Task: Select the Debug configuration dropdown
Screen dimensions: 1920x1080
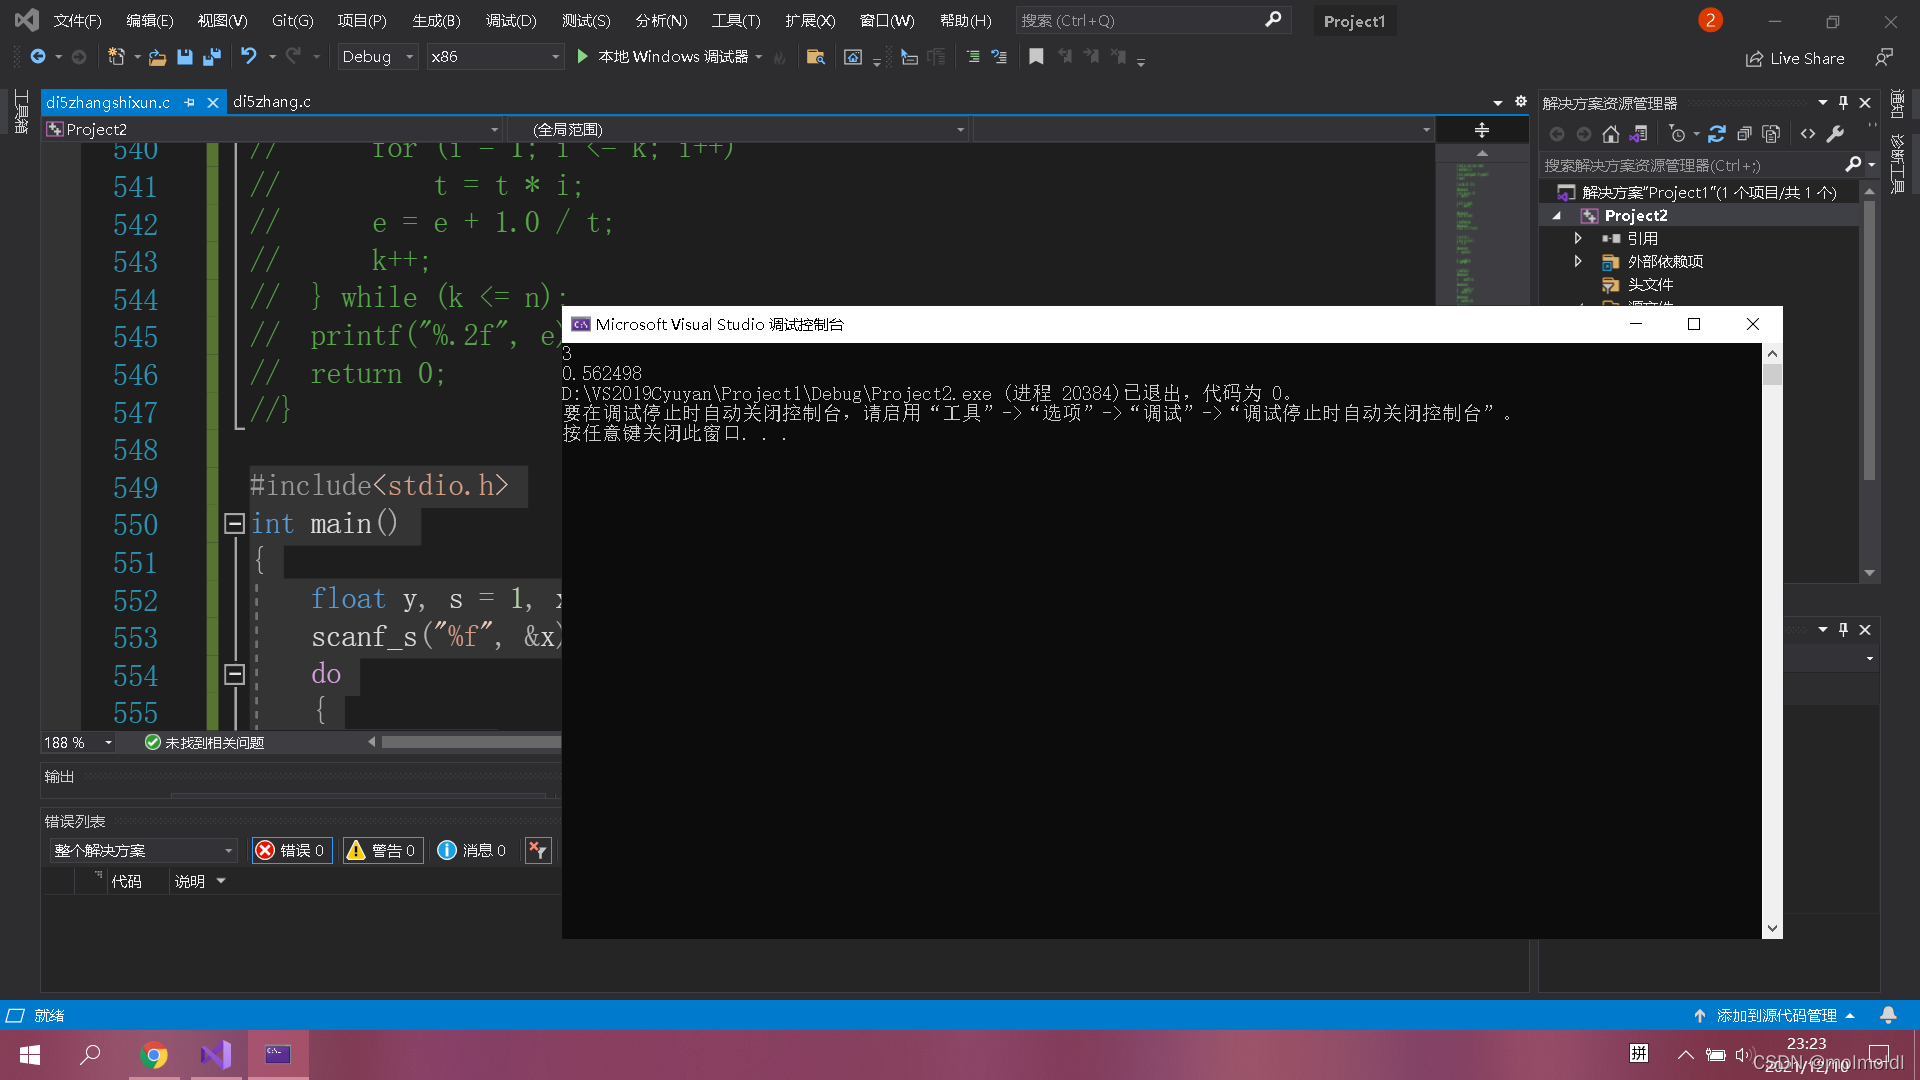Action: coord(378,55)
